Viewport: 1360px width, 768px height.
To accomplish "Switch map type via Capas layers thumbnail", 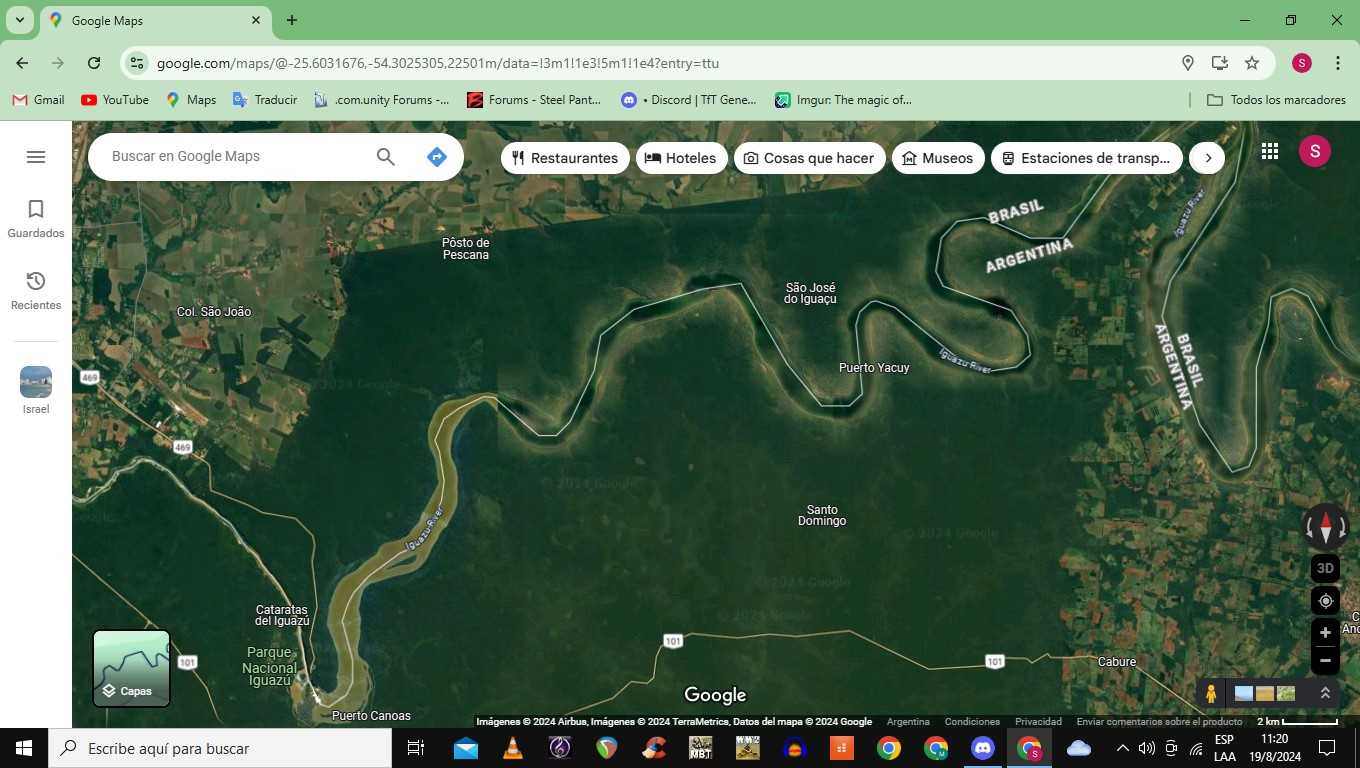I will (132, 668).
